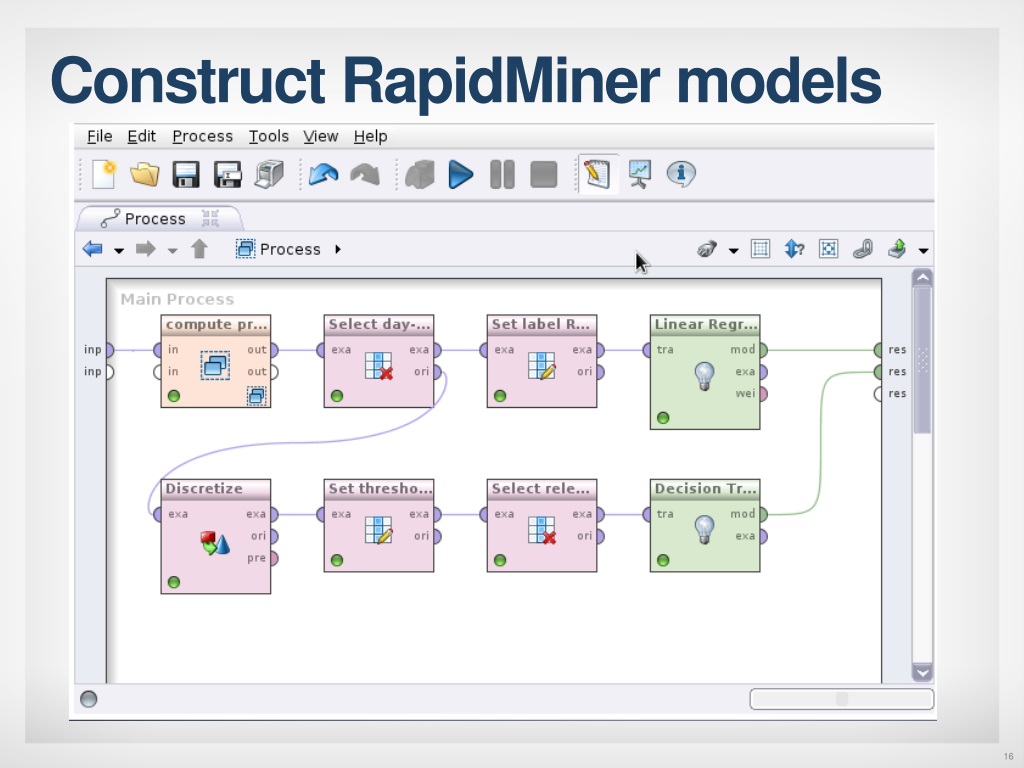Open a process with the folder icon
This screenshot has height=768, width=1024.
(144, 174)
